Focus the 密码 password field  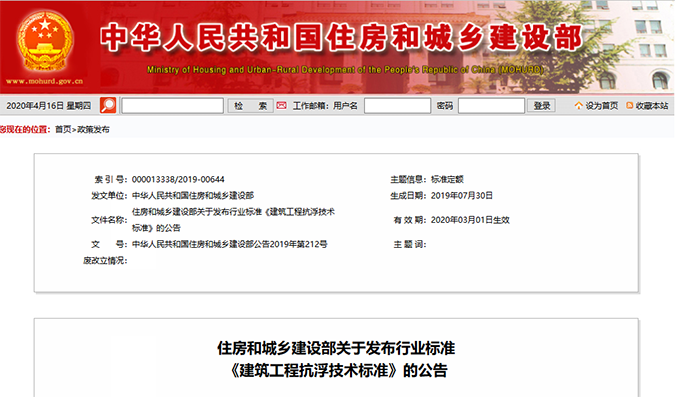tap(491, 106)
